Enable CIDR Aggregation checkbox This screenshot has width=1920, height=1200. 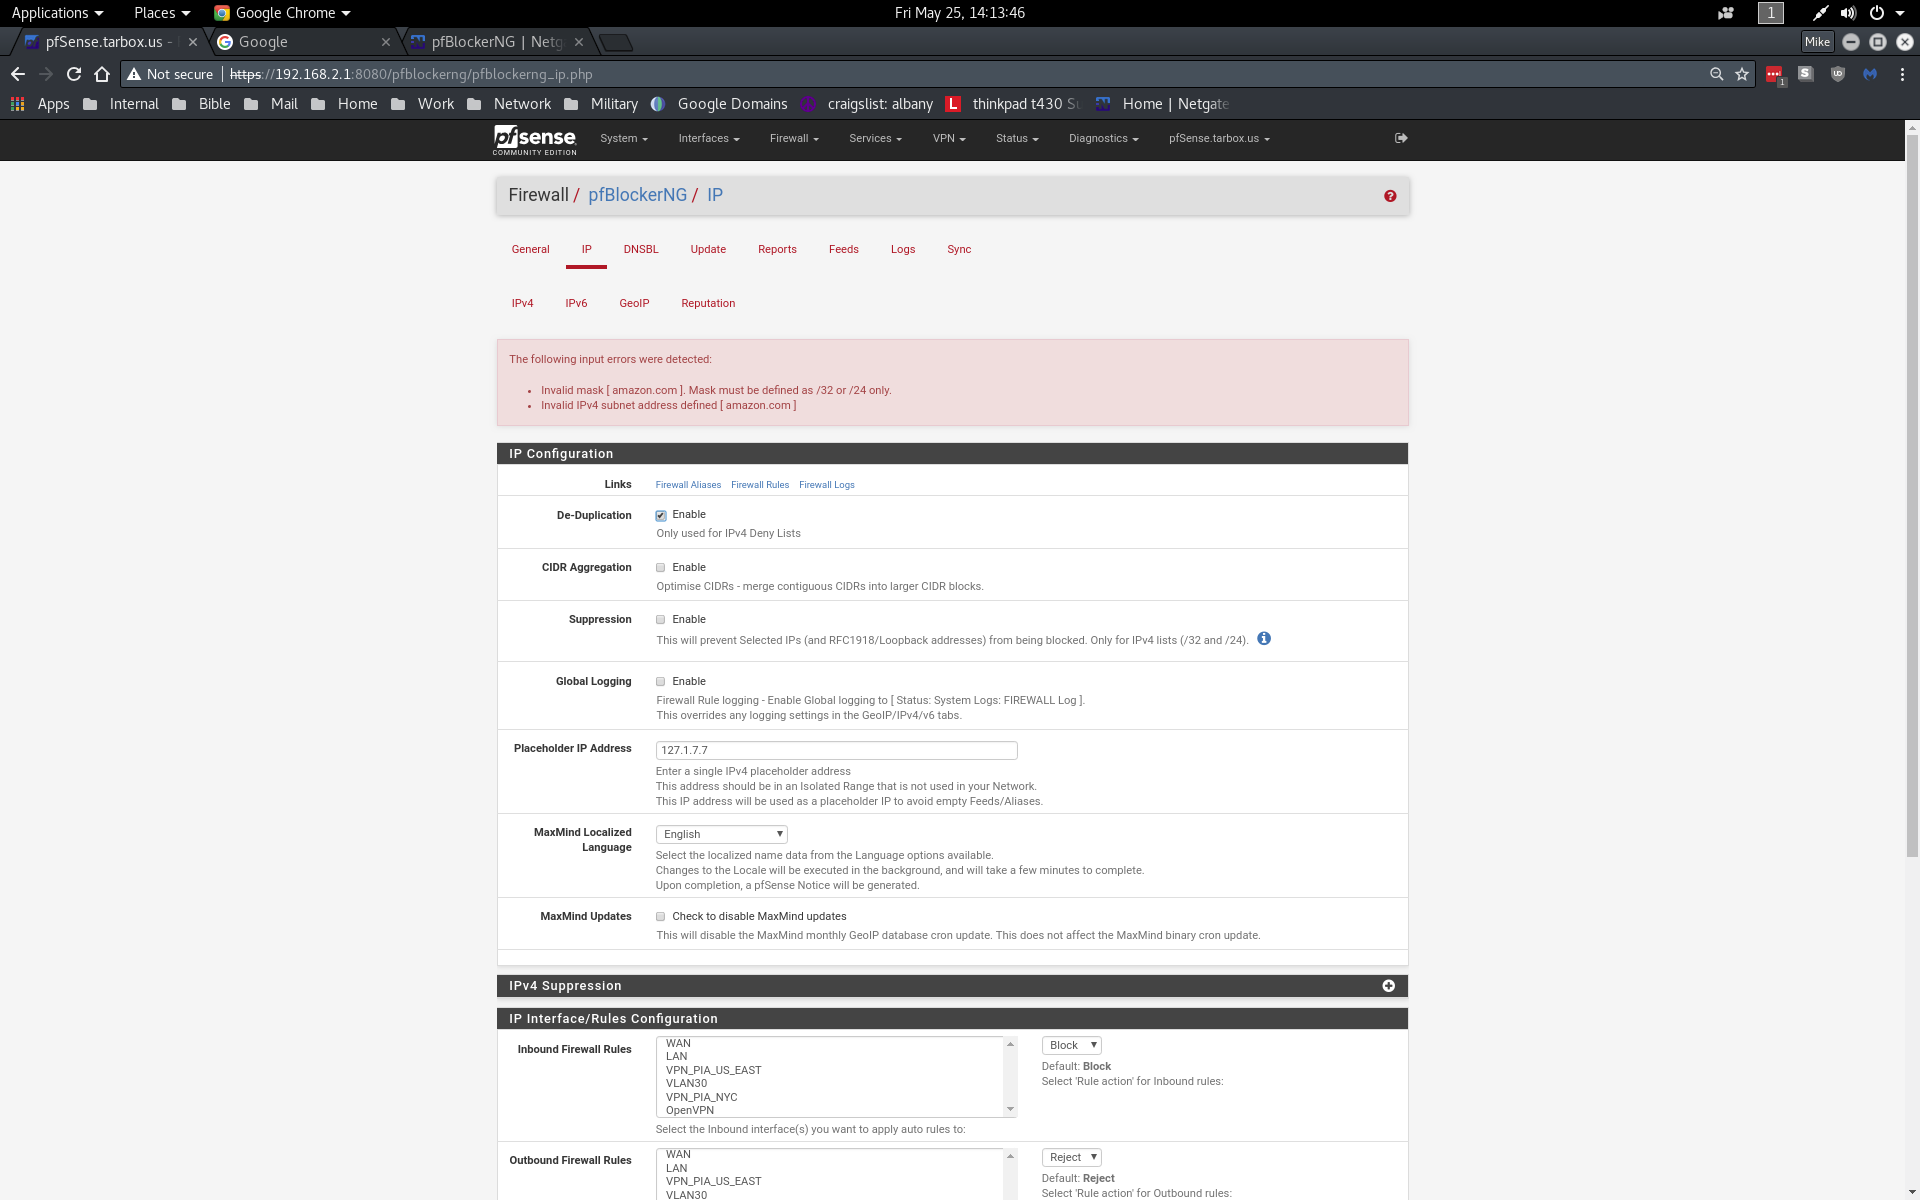coord(661,568)
